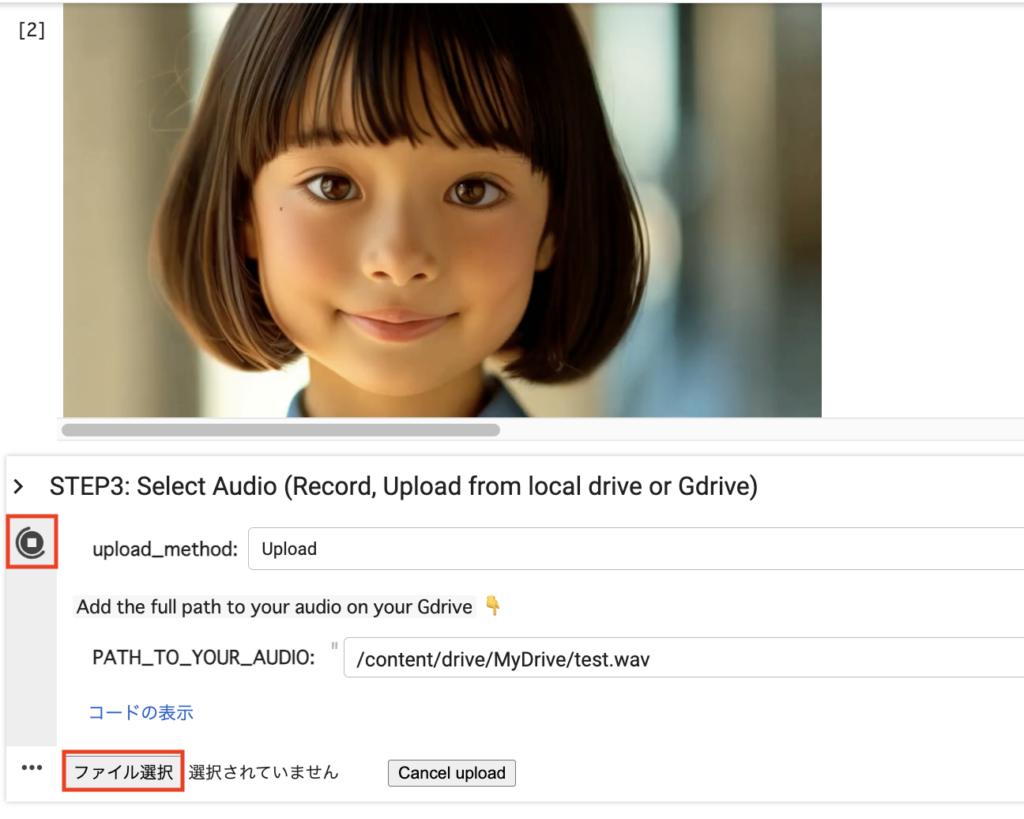
Task: Stop the running STEP3 cell
Action: [32, 543]
